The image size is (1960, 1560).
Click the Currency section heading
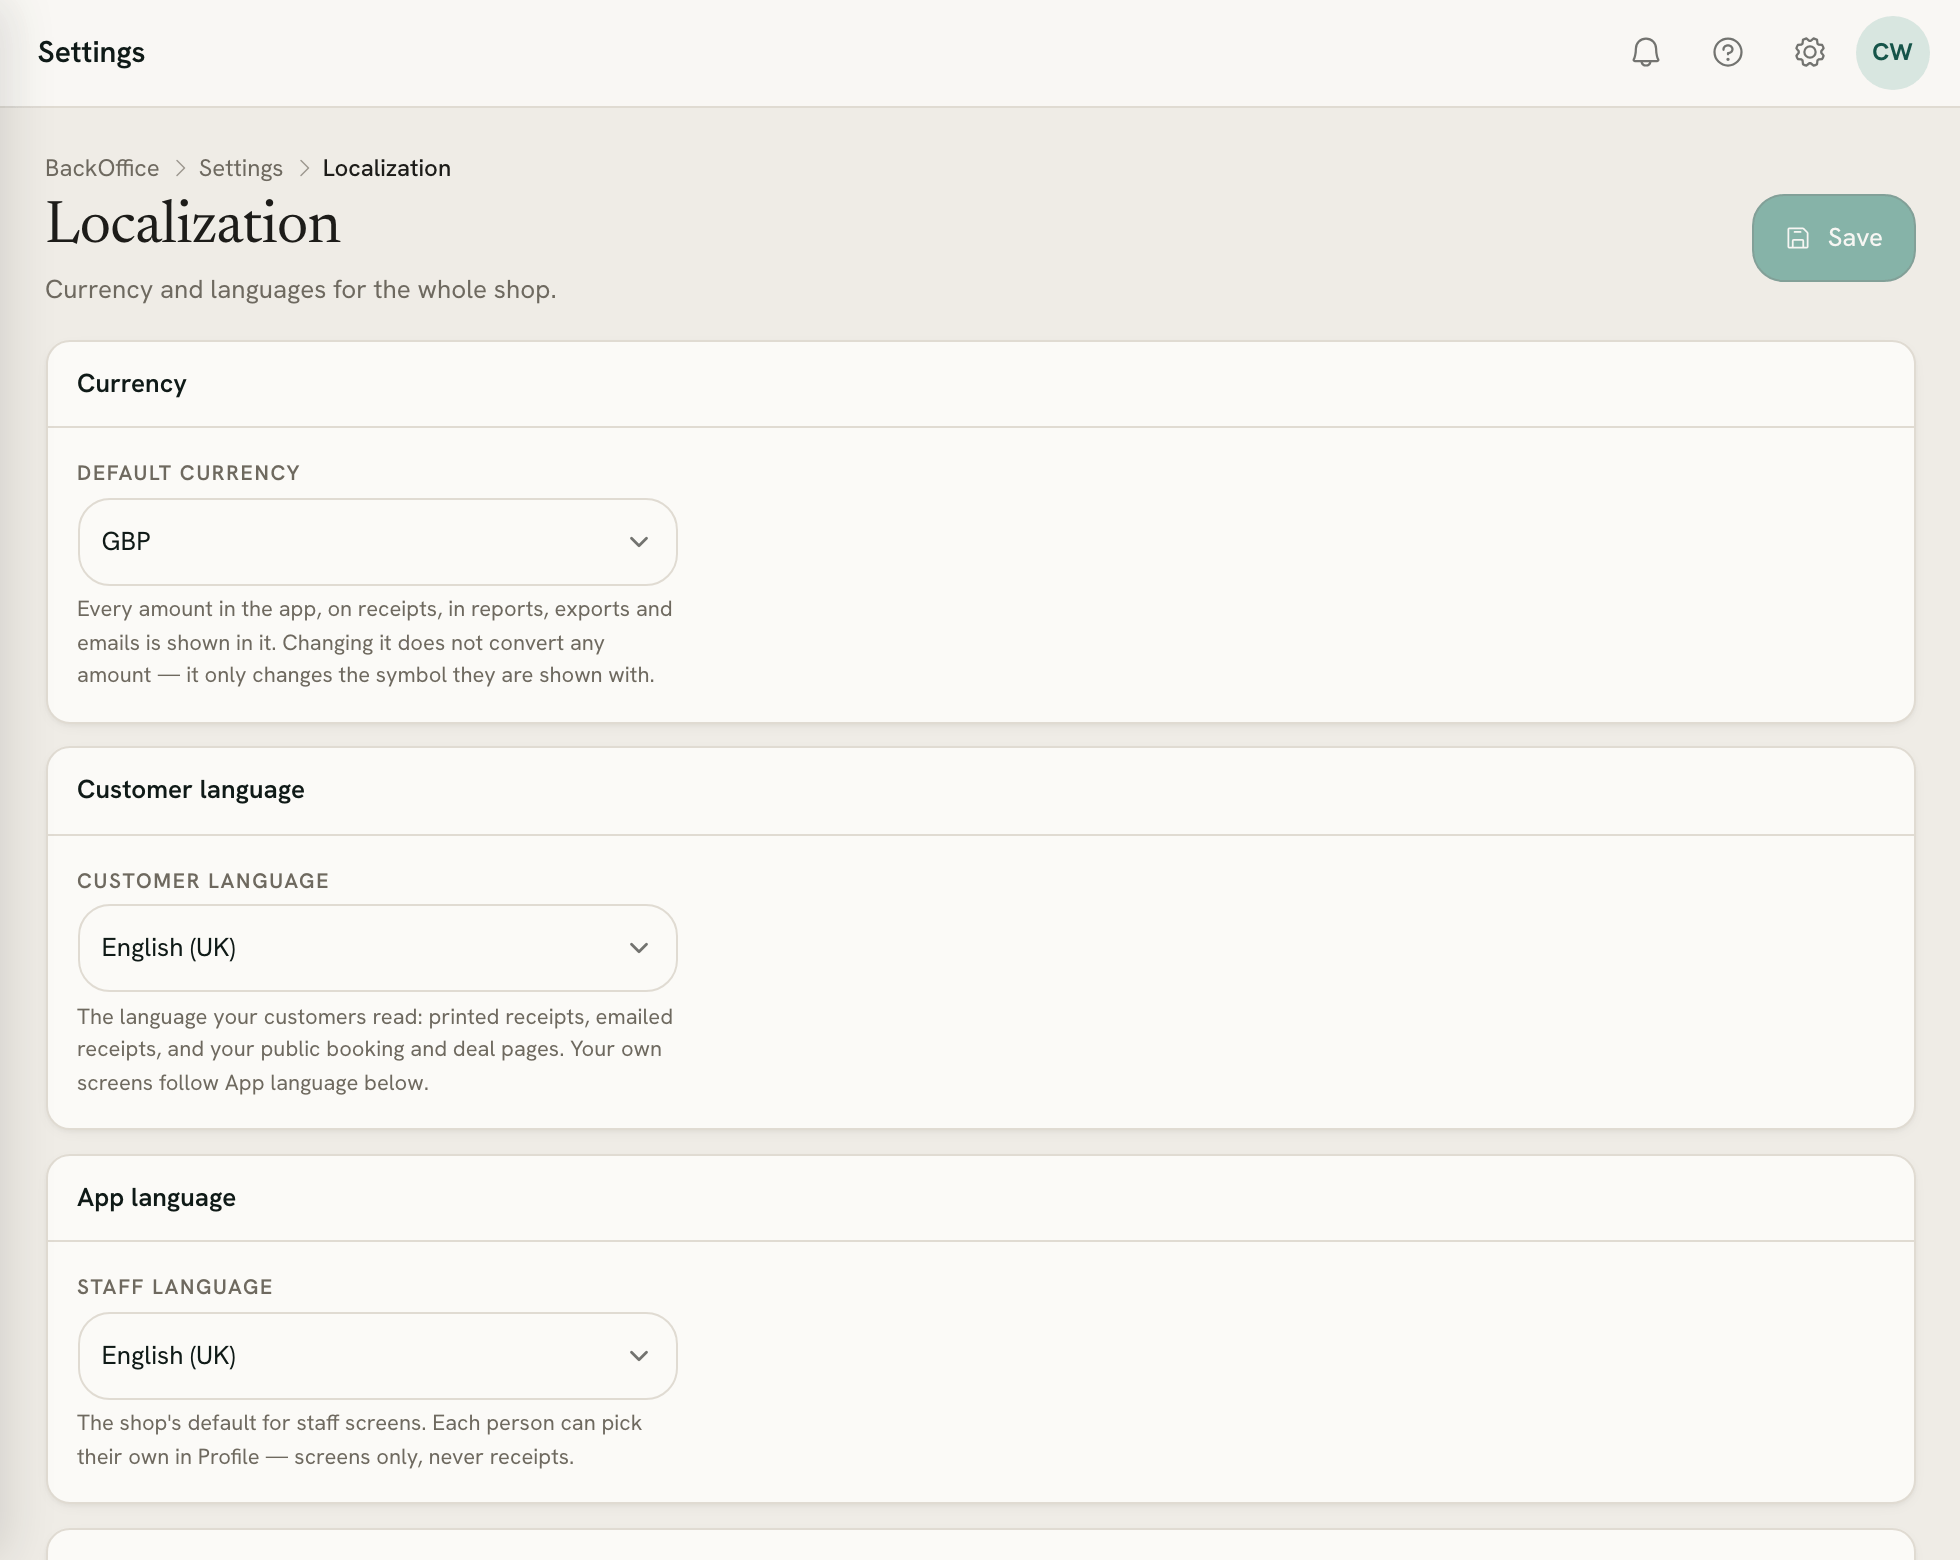coord(132,384)
